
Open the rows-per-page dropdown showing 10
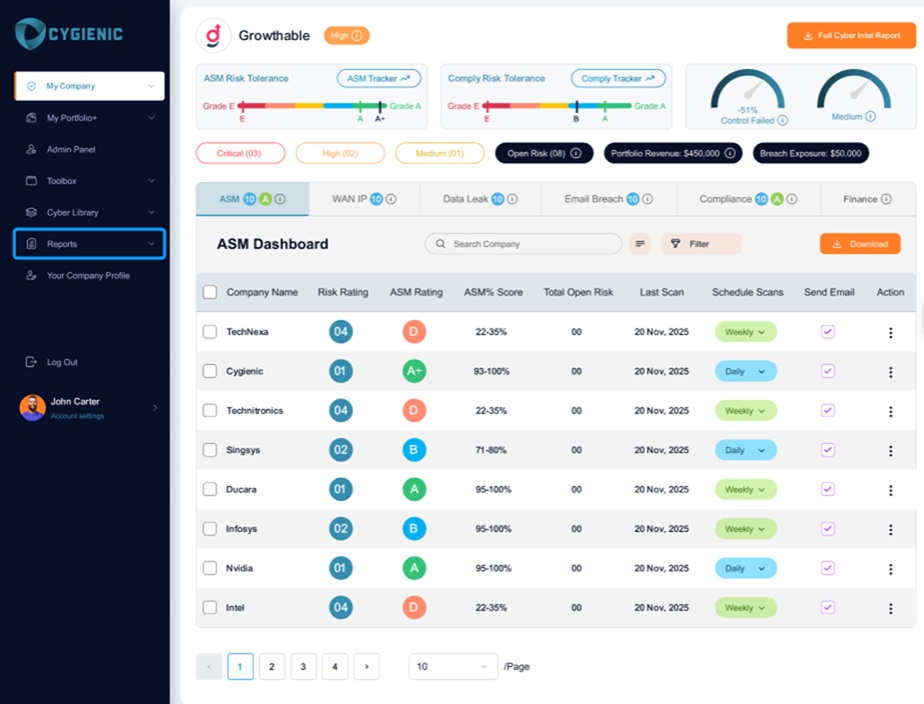coord(453,666)
